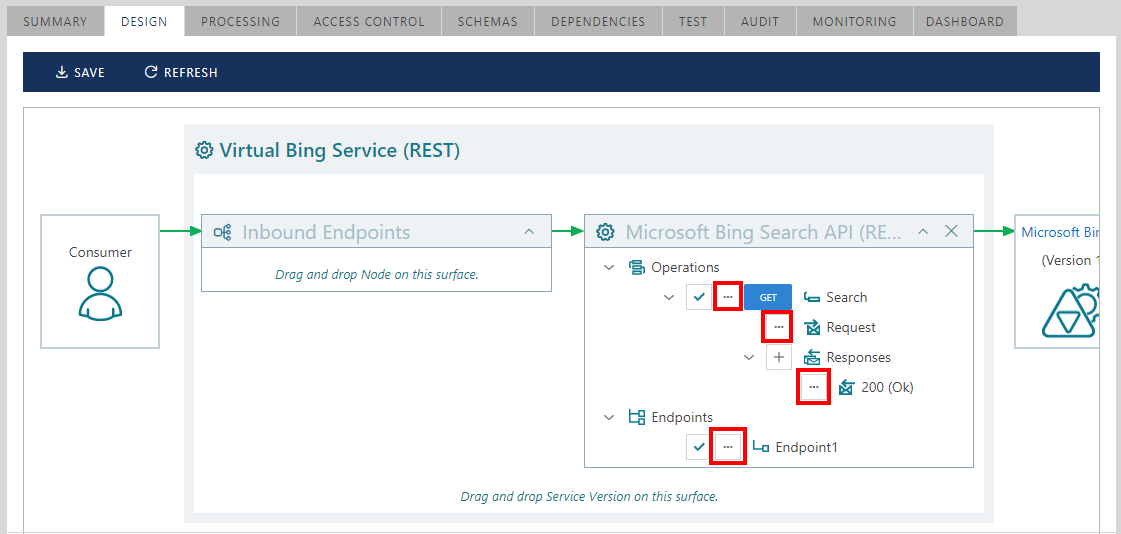Collapse the Responses tree node
1121x534 pixels.
(x=749, y=357)
